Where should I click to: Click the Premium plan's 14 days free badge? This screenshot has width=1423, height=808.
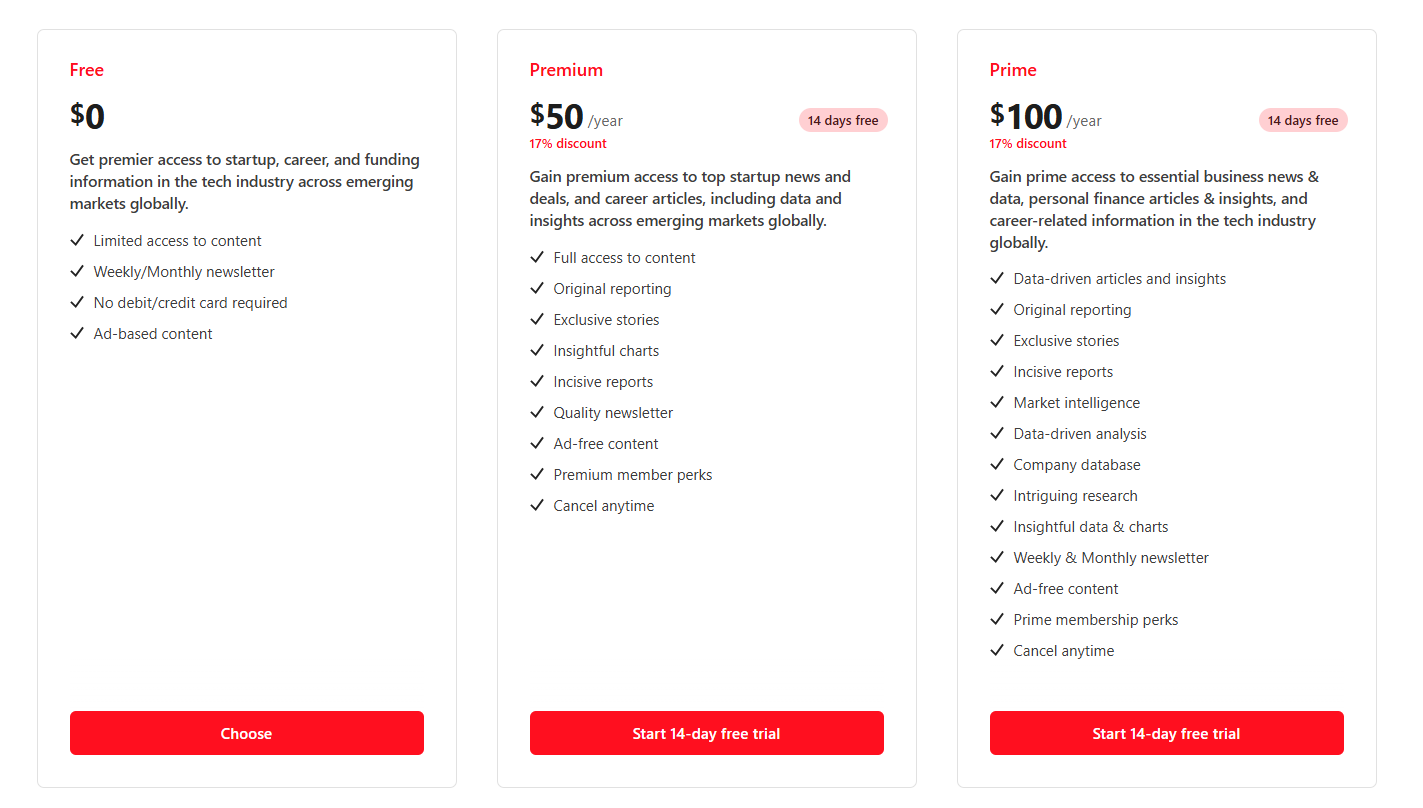(843, 121)
